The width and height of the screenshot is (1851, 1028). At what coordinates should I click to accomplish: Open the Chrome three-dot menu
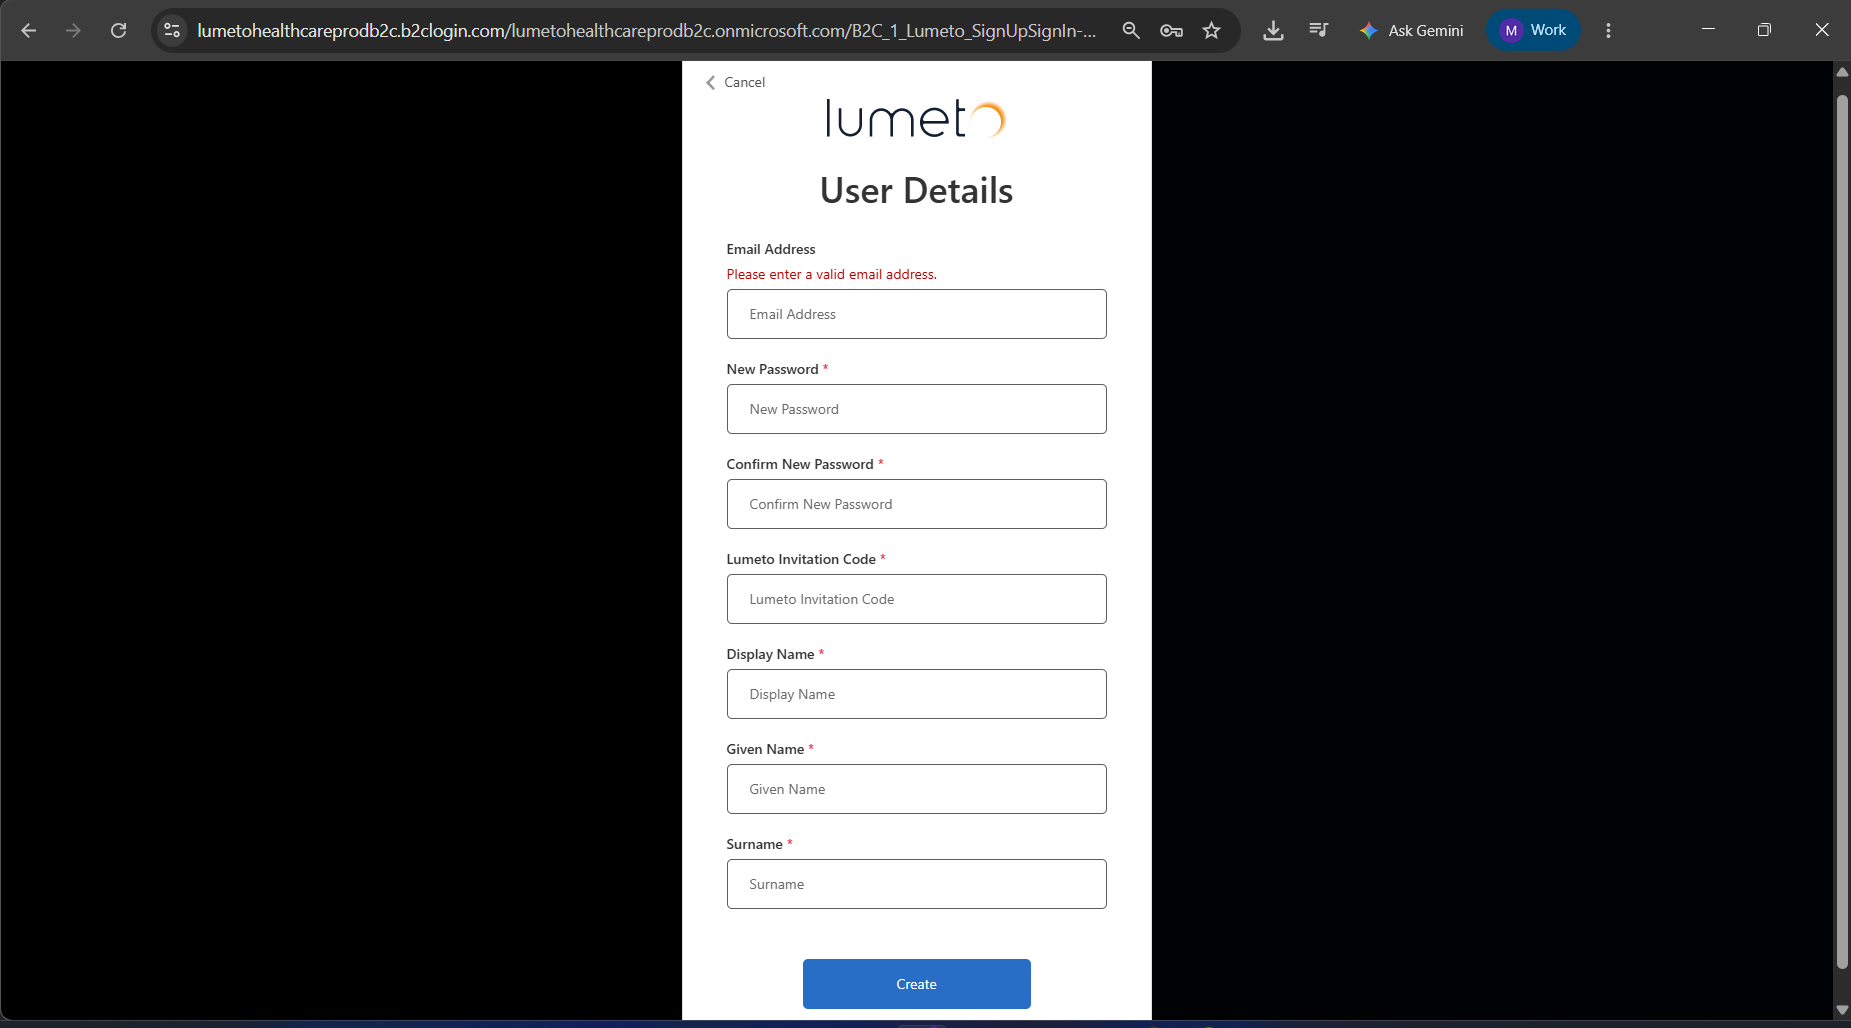pos(1608,30)
